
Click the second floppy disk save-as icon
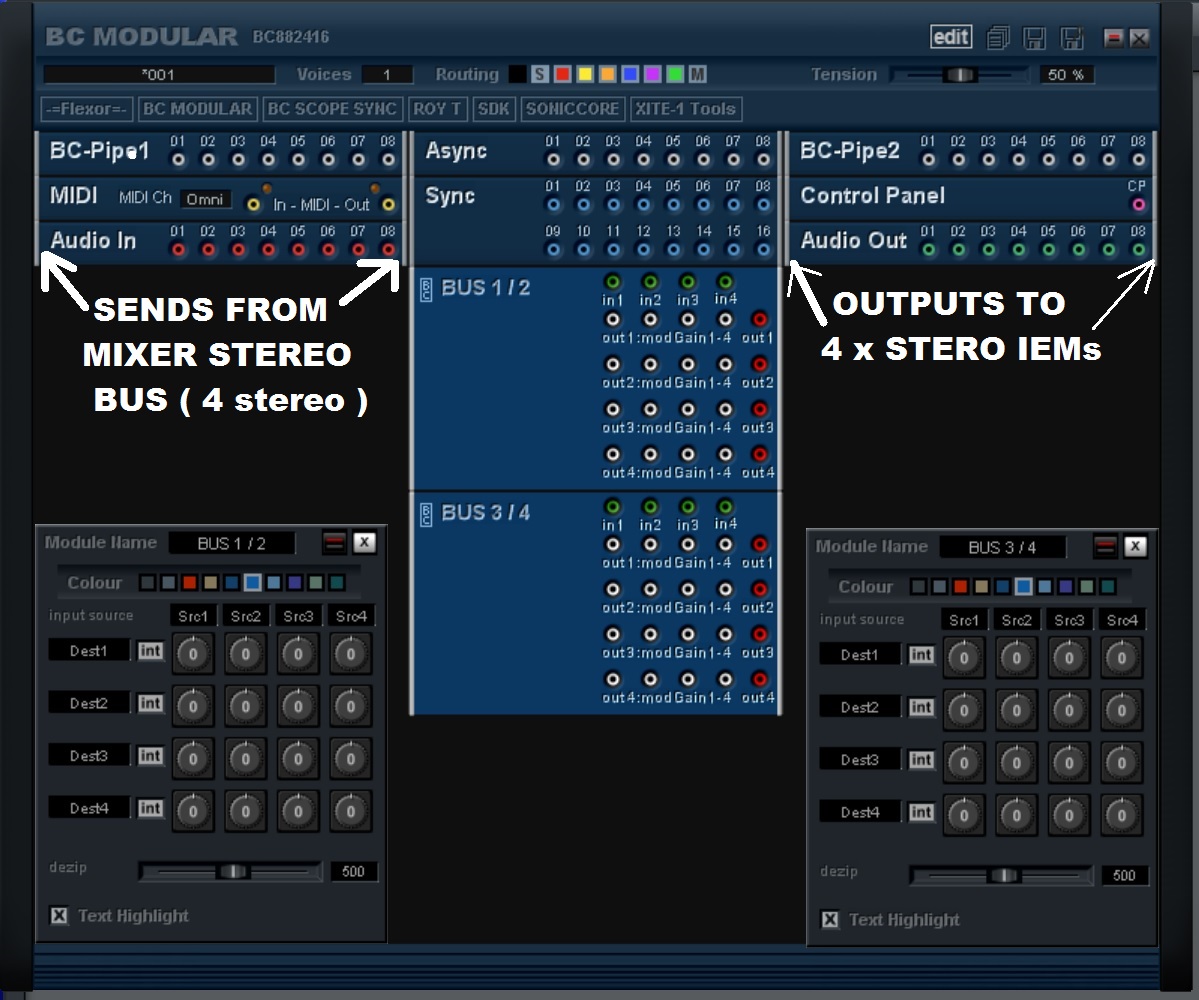click(1072, 38)
